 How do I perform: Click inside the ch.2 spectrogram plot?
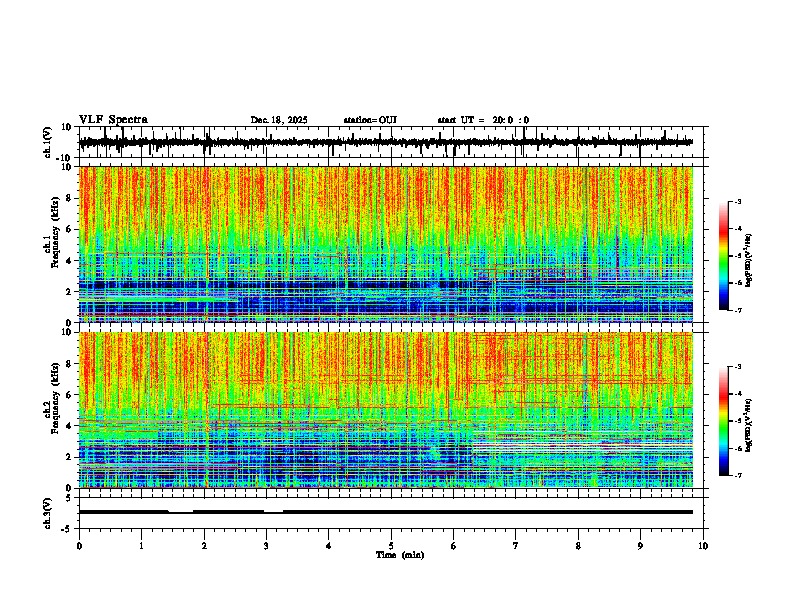point(386,410)
